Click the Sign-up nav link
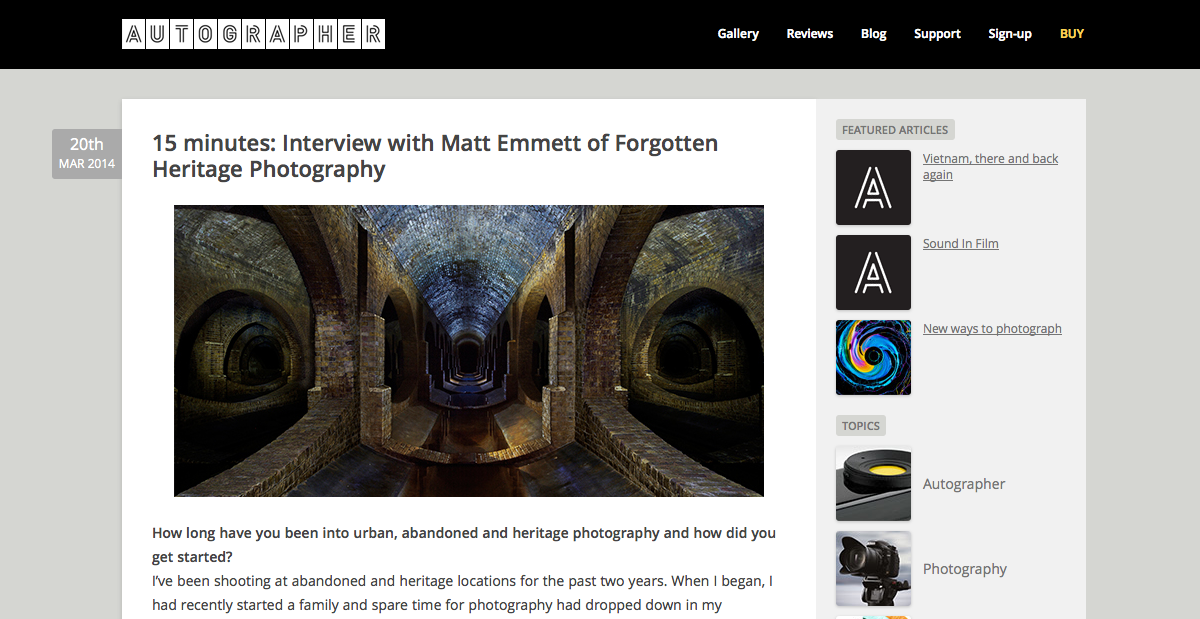1200x619 pixels. pos(1010,34)
